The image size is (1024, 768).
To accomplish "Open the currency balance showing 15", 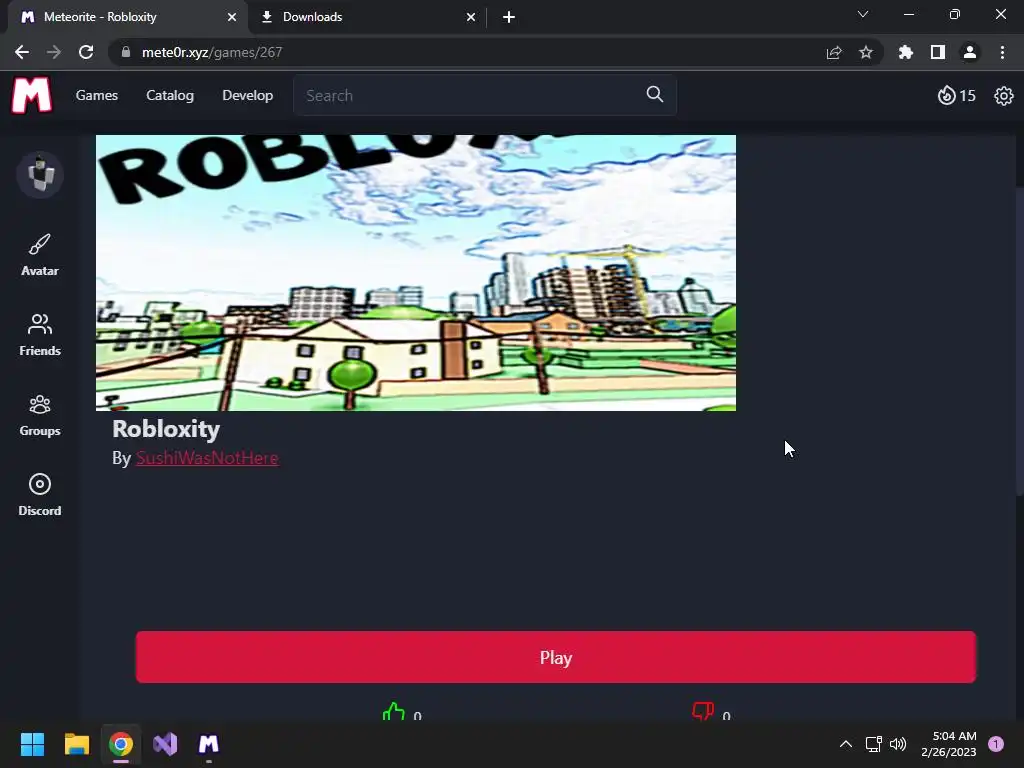I will point(956,96).
